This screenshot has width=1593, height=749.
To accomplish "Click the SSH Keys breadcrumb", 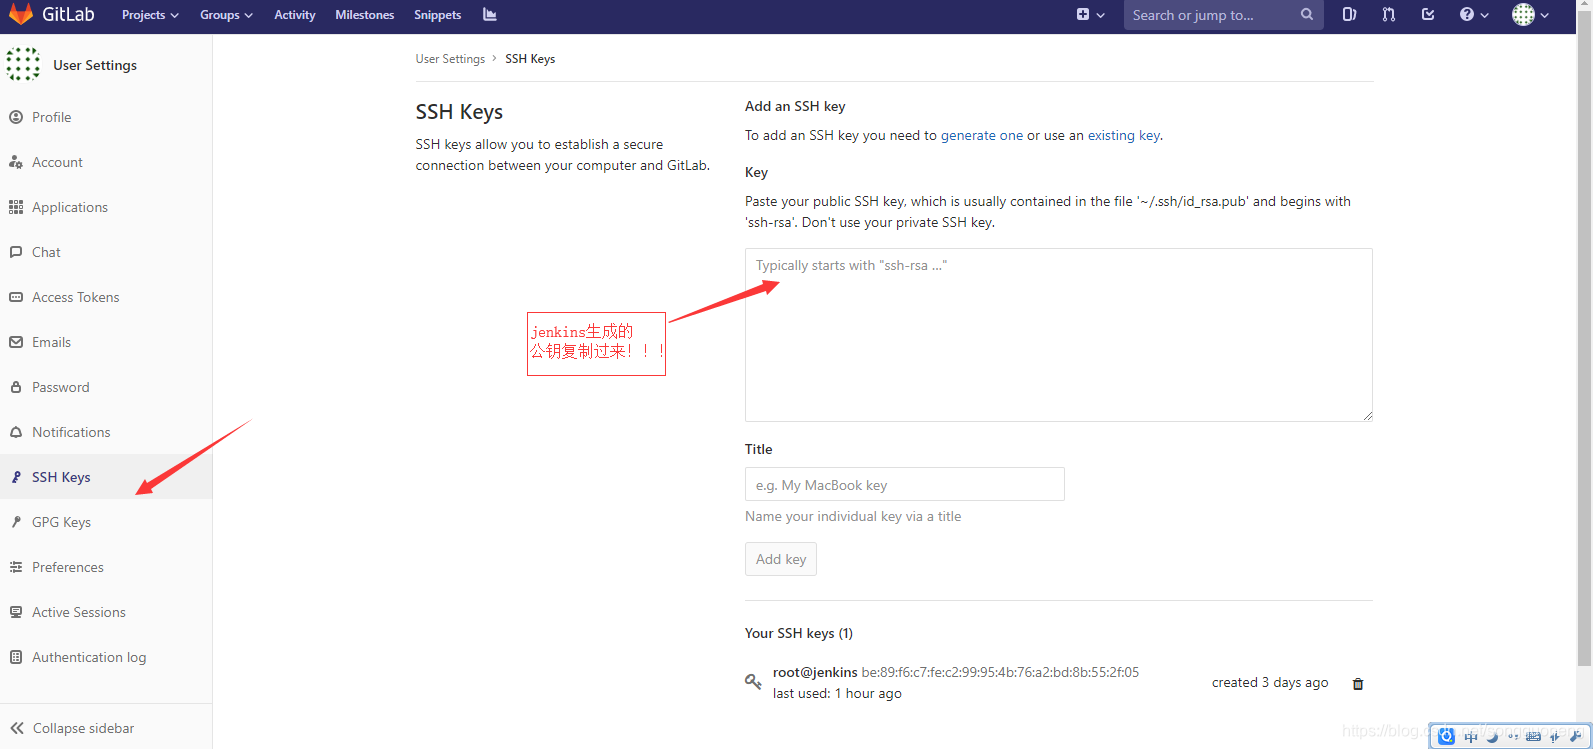I will click(x=530, y=59).
